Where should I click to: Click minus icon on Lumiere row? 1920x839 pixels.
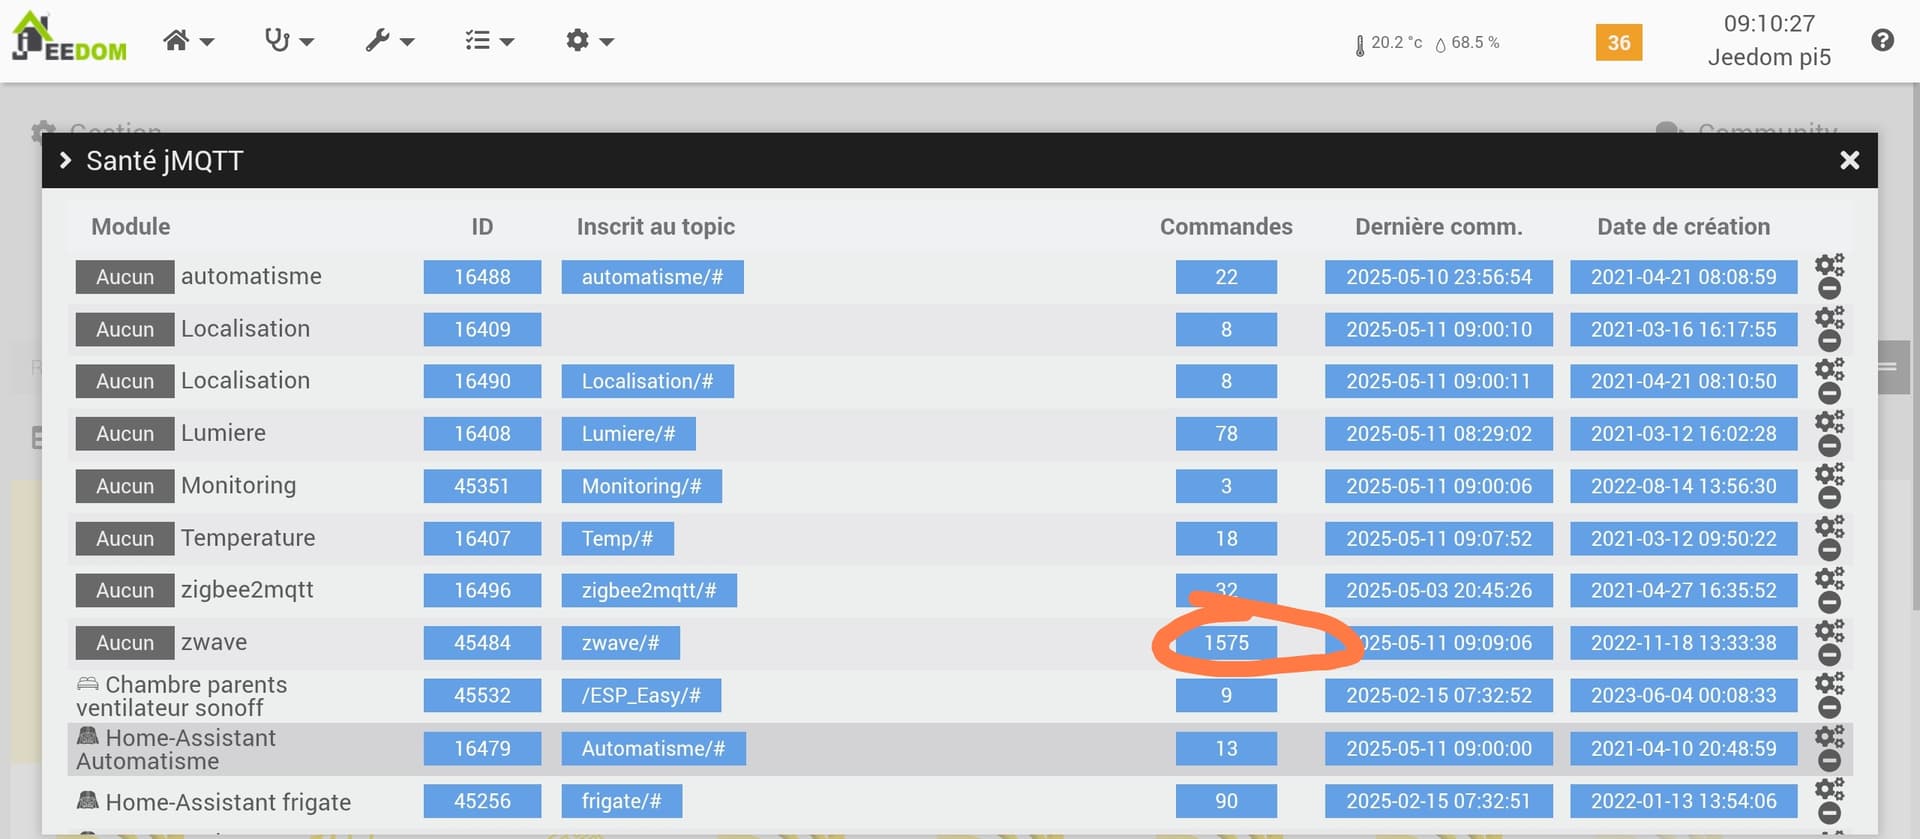(1829, 446)
